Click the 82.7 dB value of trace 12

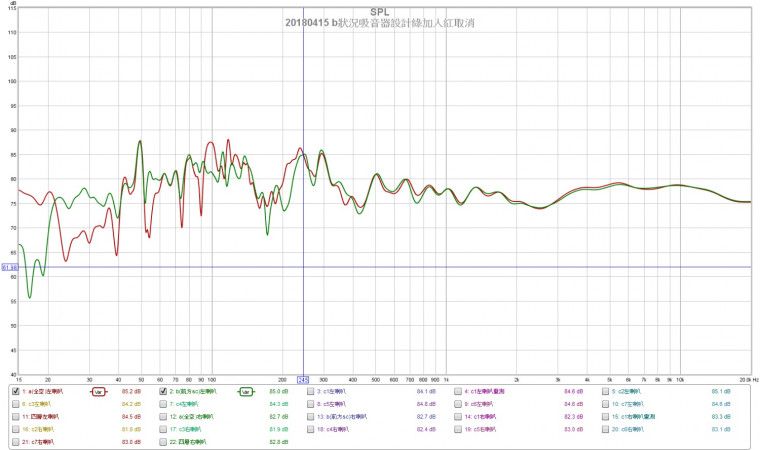[x=279, y=417]
